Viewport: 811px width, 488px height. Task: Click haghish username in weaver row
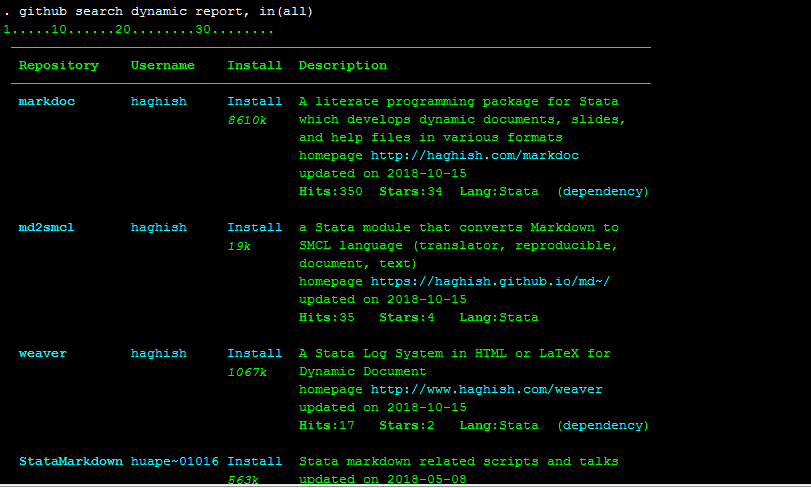pyautogui.click(x=159, y=354)
